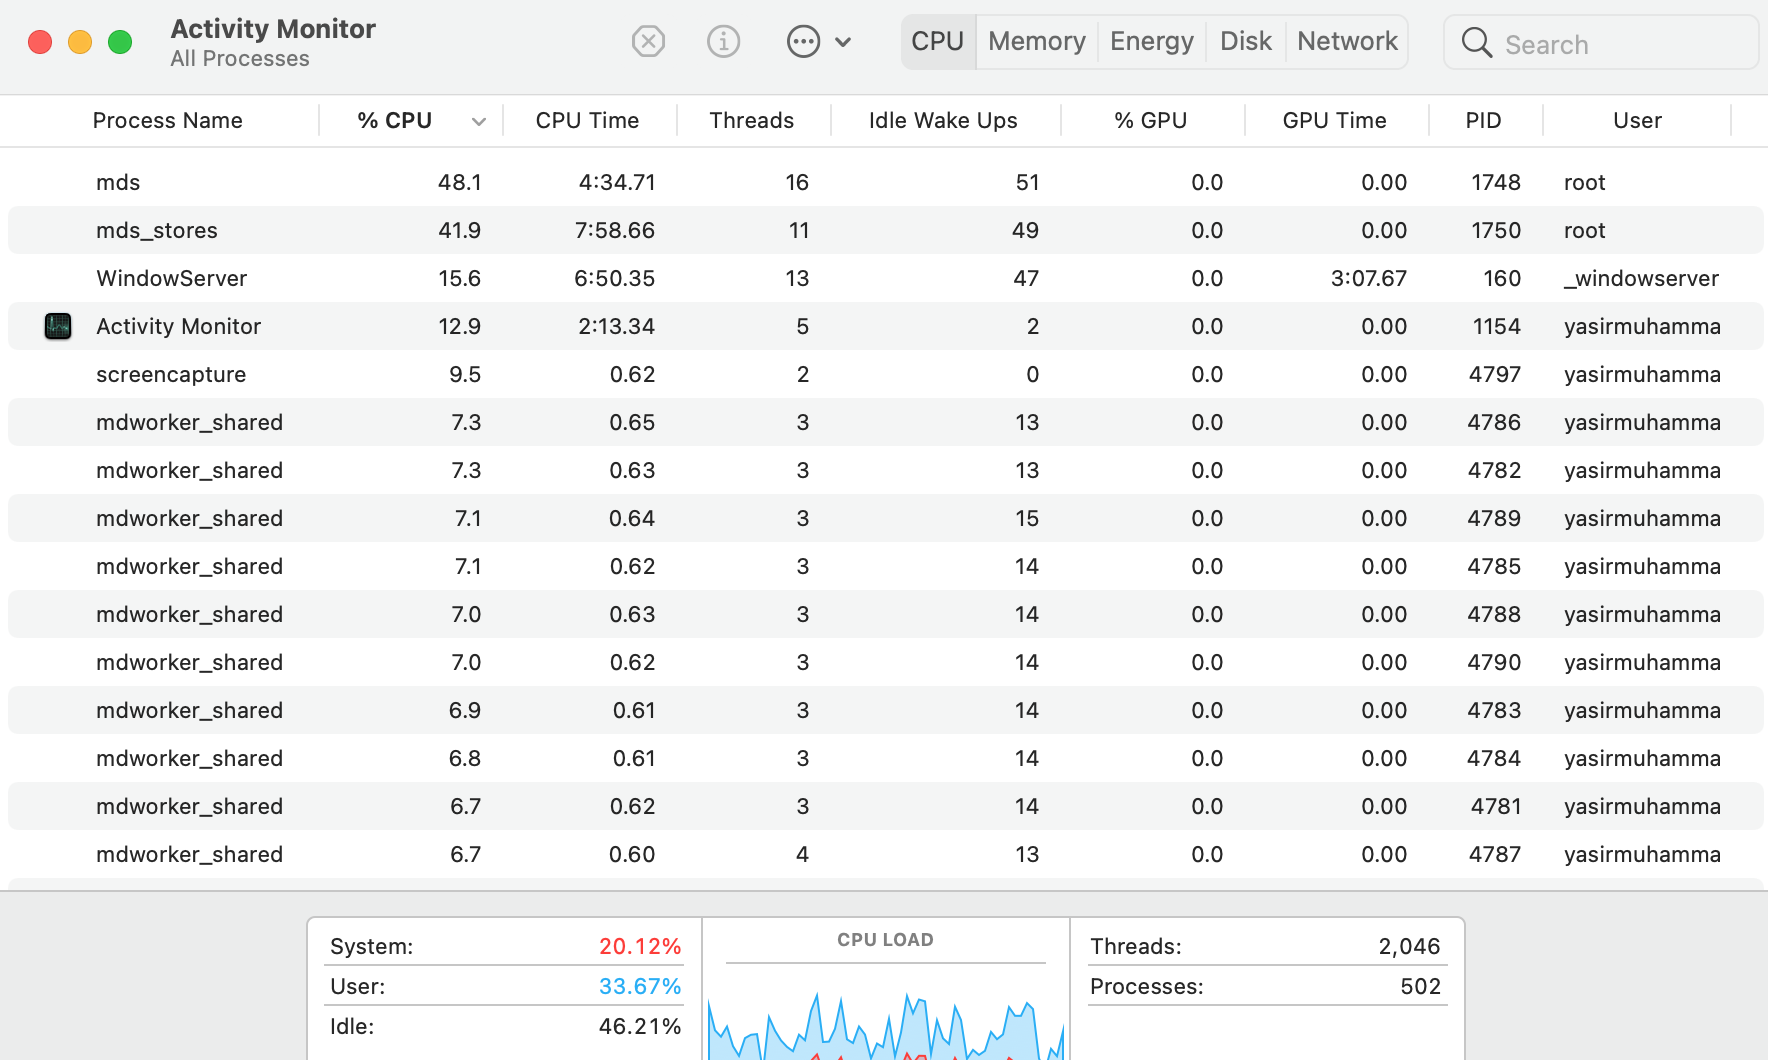Select the Activity Monitor process name
Screen dimensions: 1768x1060
pyautogui.click(x=178, y=326)
